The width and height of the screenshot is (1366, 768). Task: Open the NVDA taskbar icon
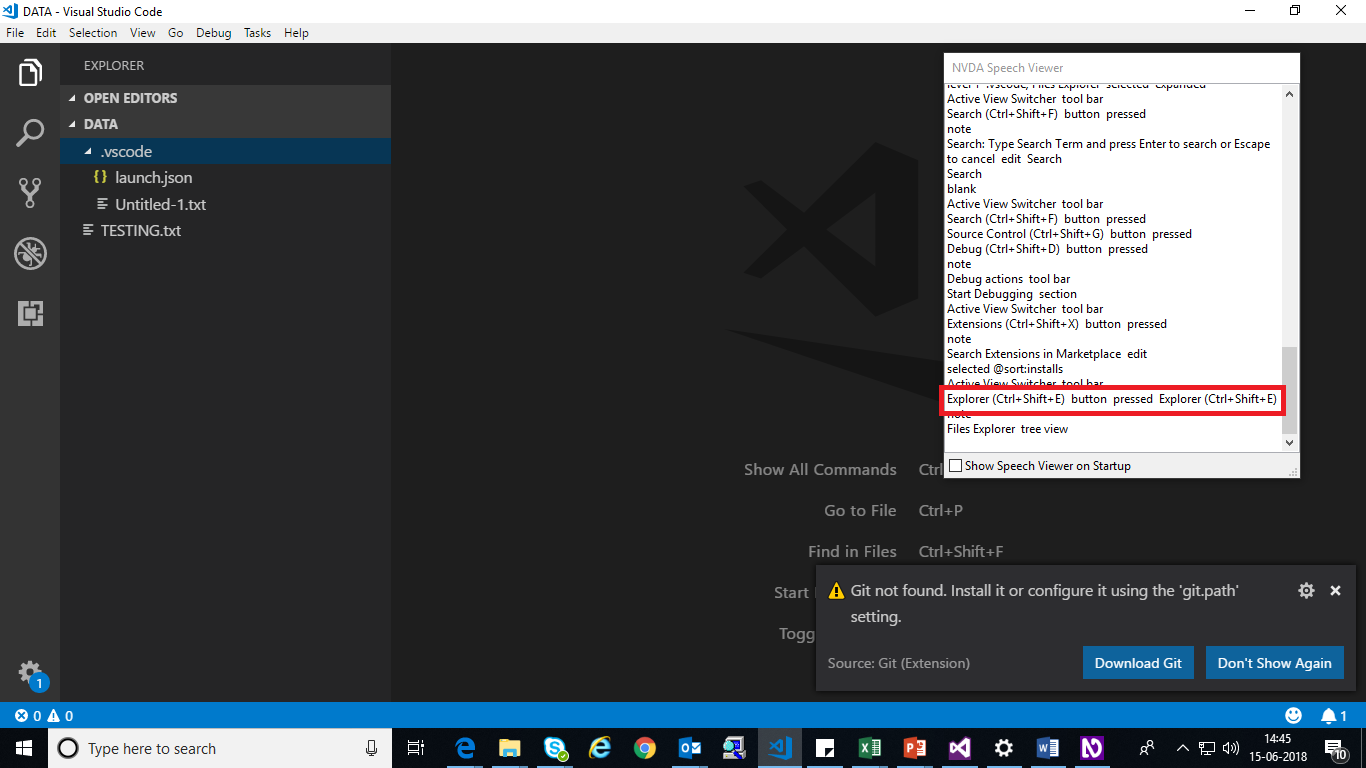click(1092, 748)
